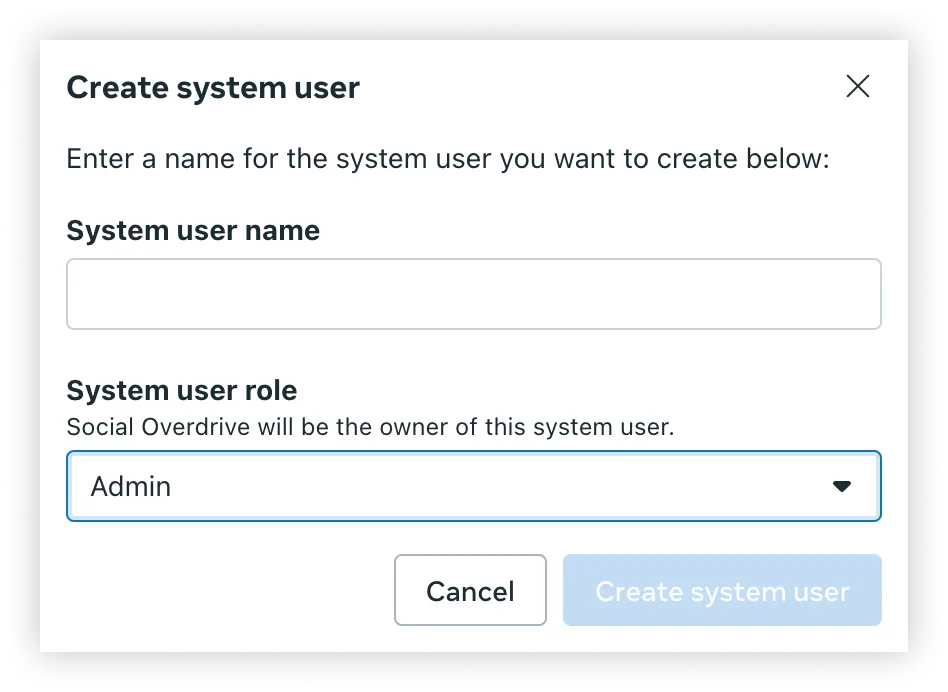This screenshot has height=692, width=948.
Task: Click inside the highlighted role selector box
Action: (473, 485)
